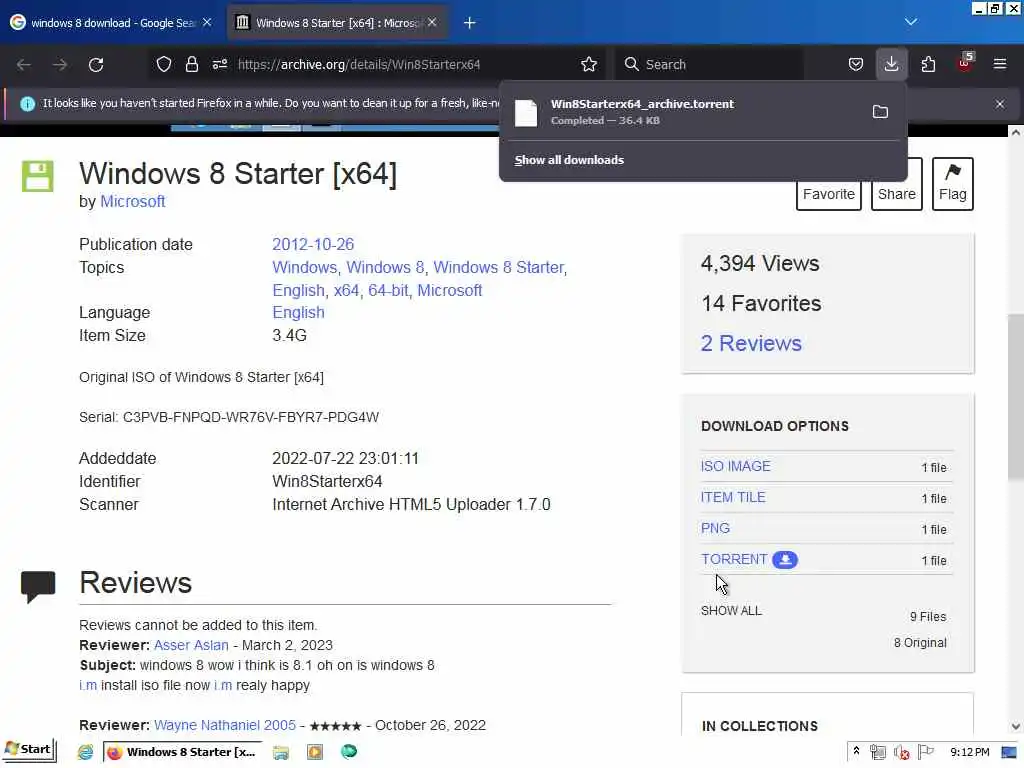Close the Windows 8 Starter tab
The height and width of the screenshot is (768, 1024).
click(x=432, y=22)
